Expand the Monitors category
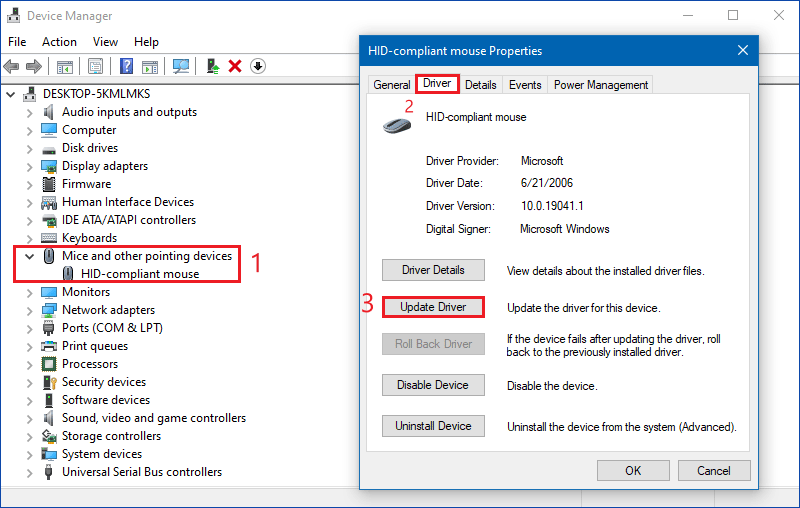The width and height of the screenshot is (800, 508). [30, 293]
